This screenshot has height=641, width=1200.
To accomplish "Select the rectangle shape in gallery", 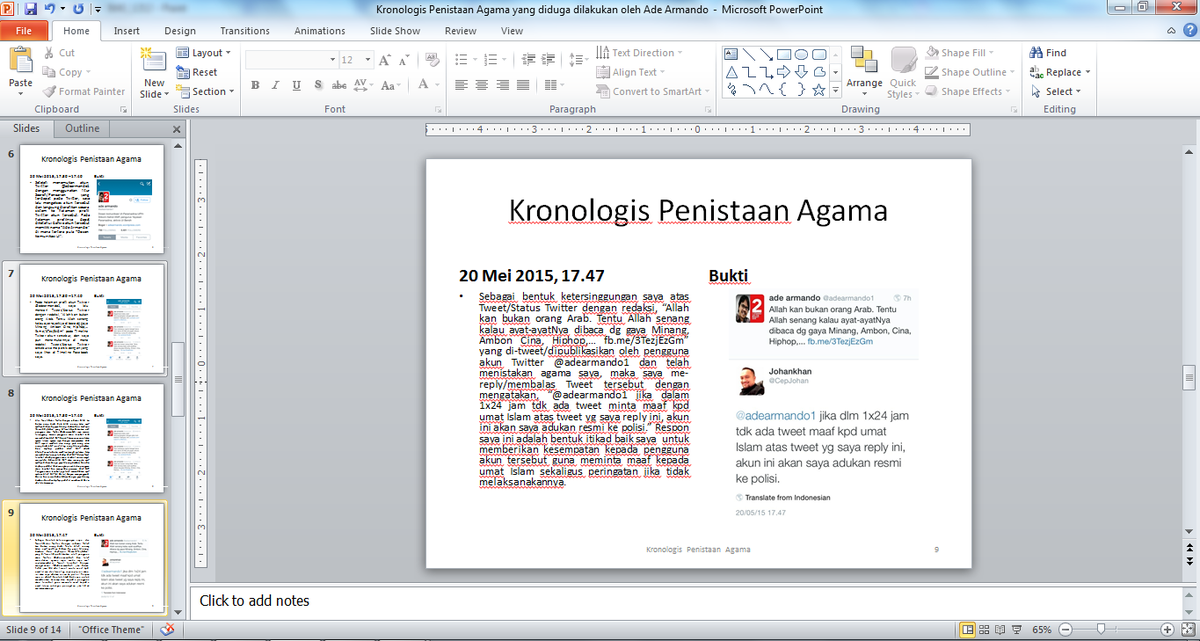I will point(785,53).
